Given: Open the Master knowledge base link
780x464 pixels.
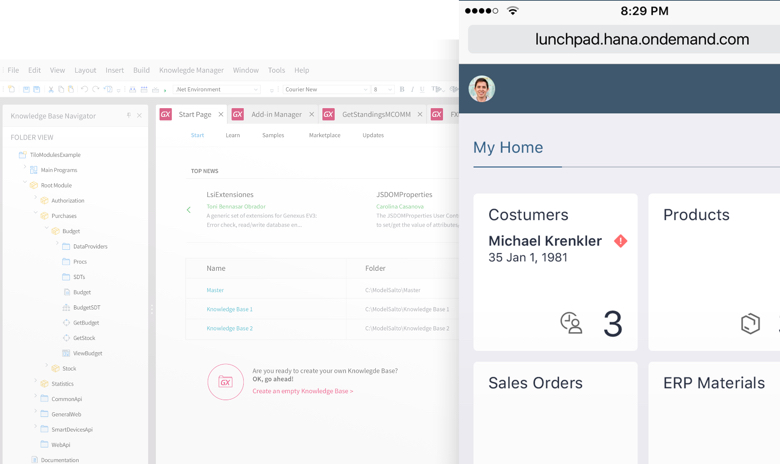Looking at the screenshot, I should (x=215, y=290).
